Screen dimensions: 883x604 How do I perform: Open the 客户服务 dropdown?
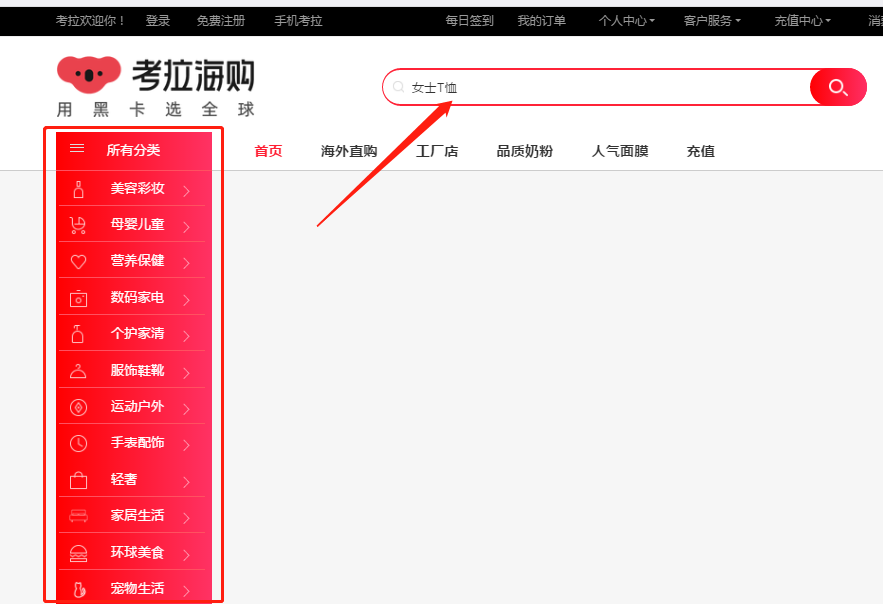coord(712,21)
